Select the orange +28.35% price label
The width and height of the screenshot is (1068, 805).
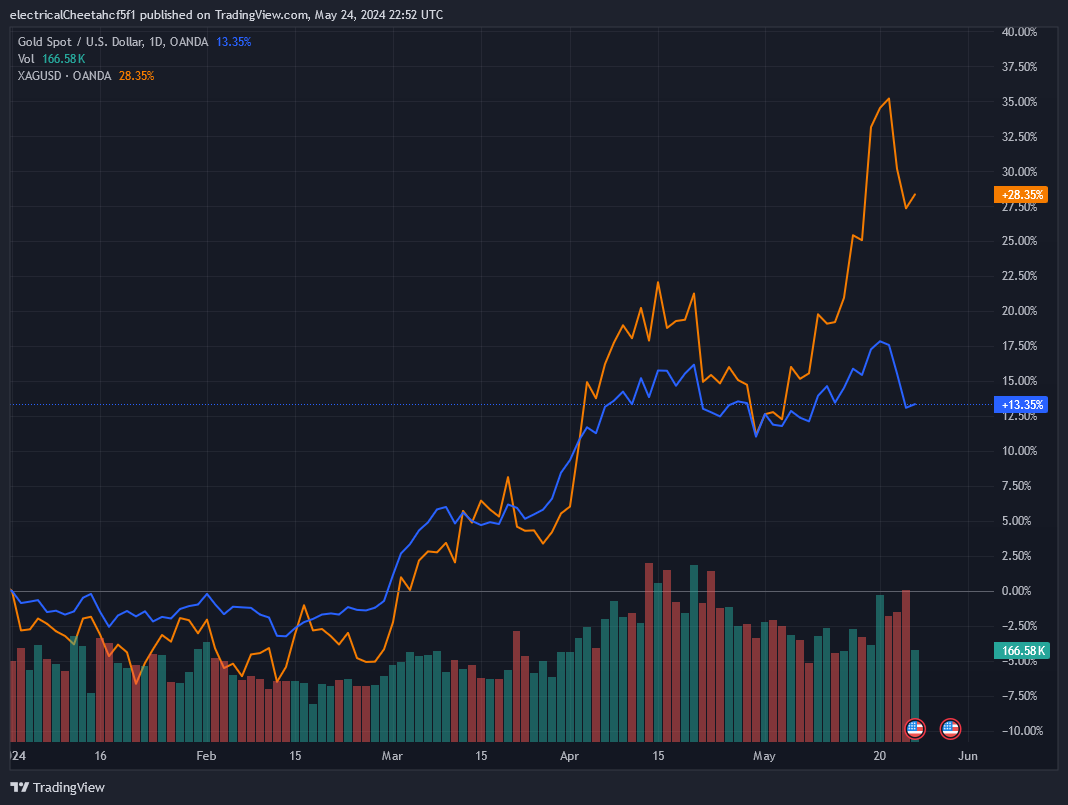point(1021,195)
